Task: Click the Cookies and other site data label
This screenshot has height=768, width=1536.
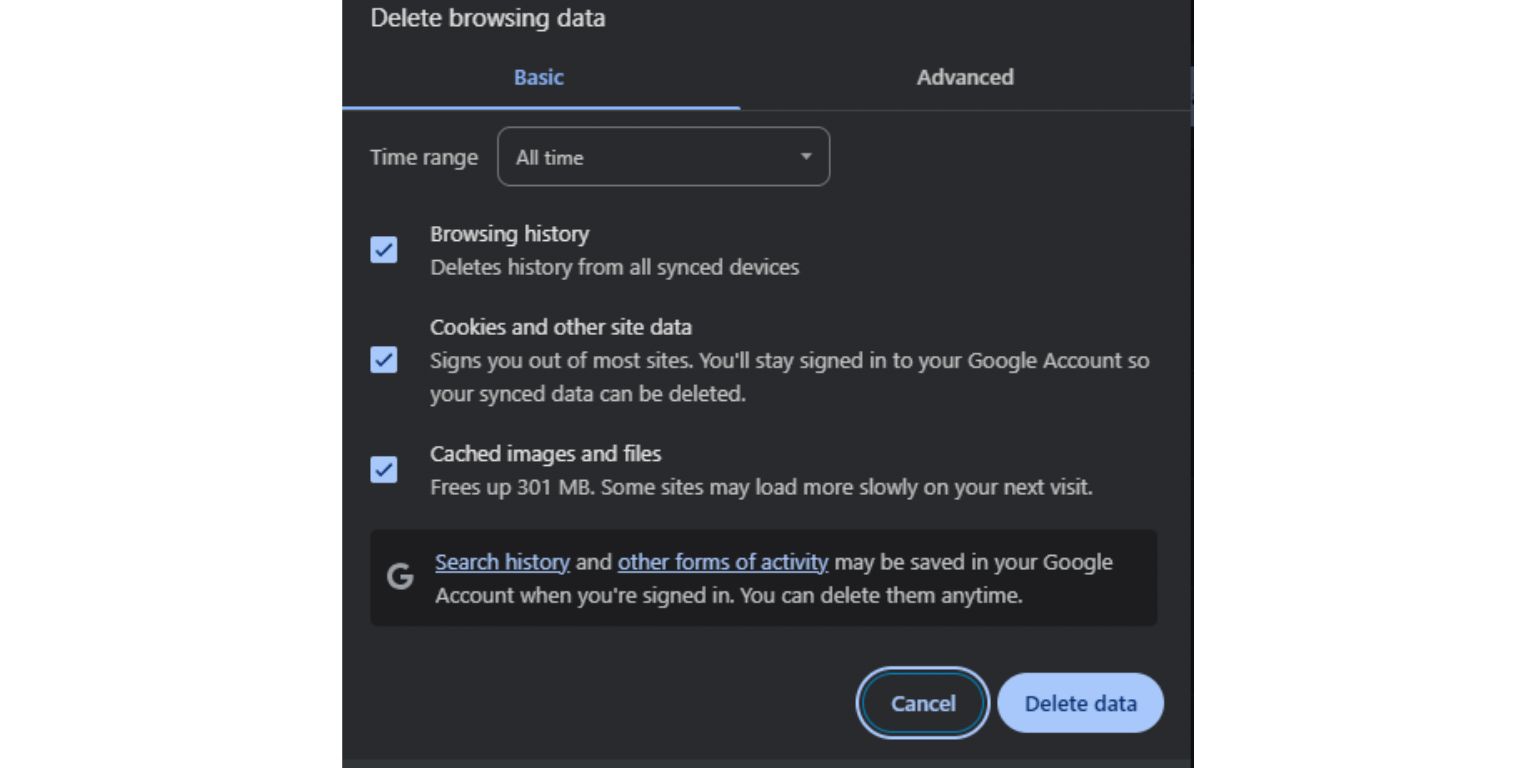Action: (x=561, y=327)
